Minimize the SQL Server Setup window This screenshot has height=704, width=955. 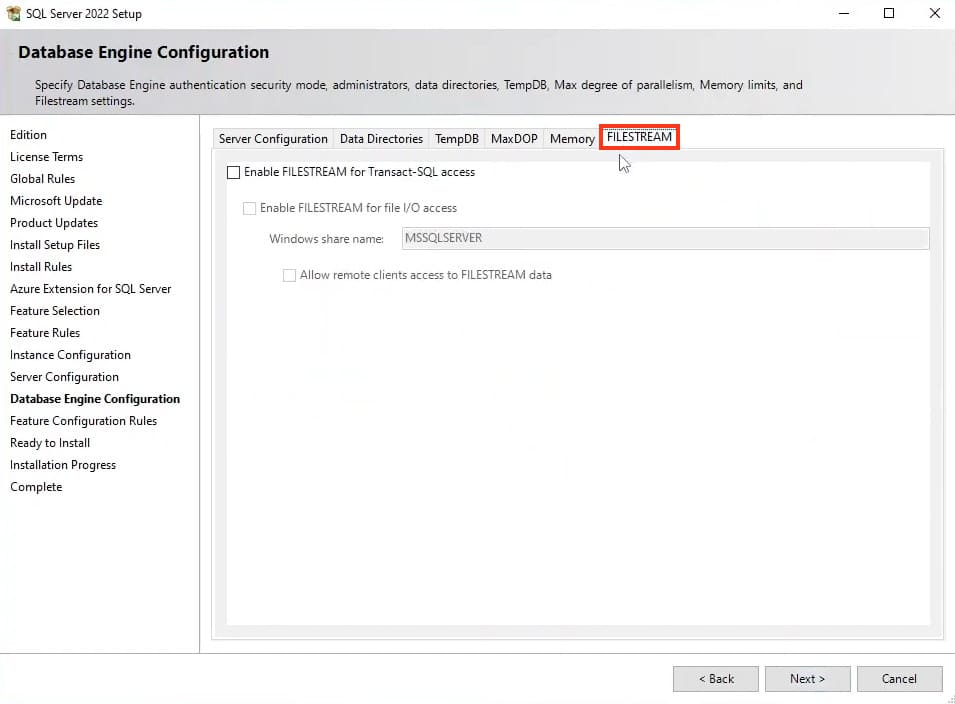coord(842,14)
